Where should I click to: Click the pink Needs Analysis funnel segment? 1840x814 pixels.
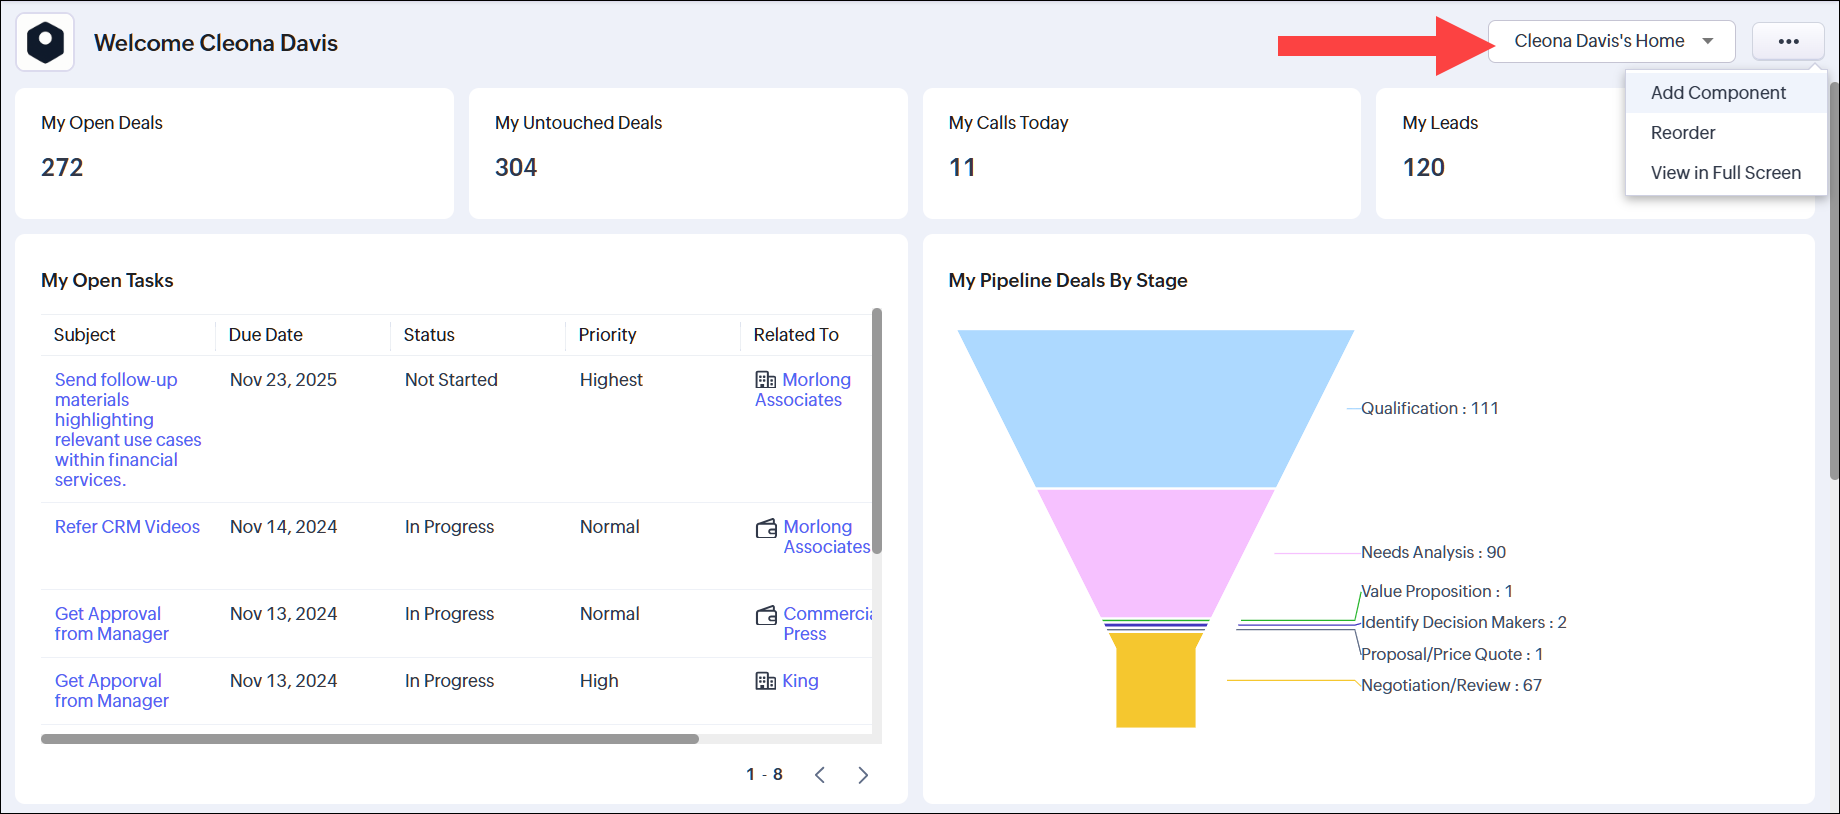(1155, 552)
